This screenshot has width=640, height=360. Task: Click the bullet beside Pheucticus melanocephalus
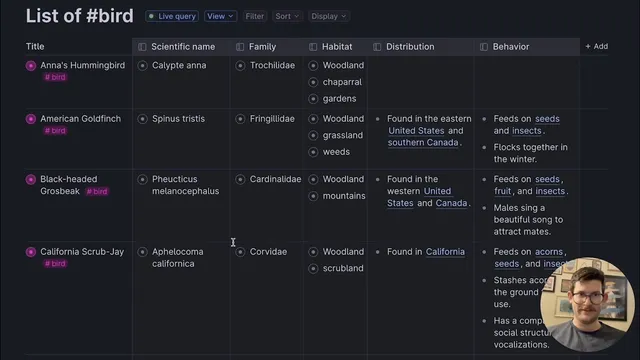142,179
